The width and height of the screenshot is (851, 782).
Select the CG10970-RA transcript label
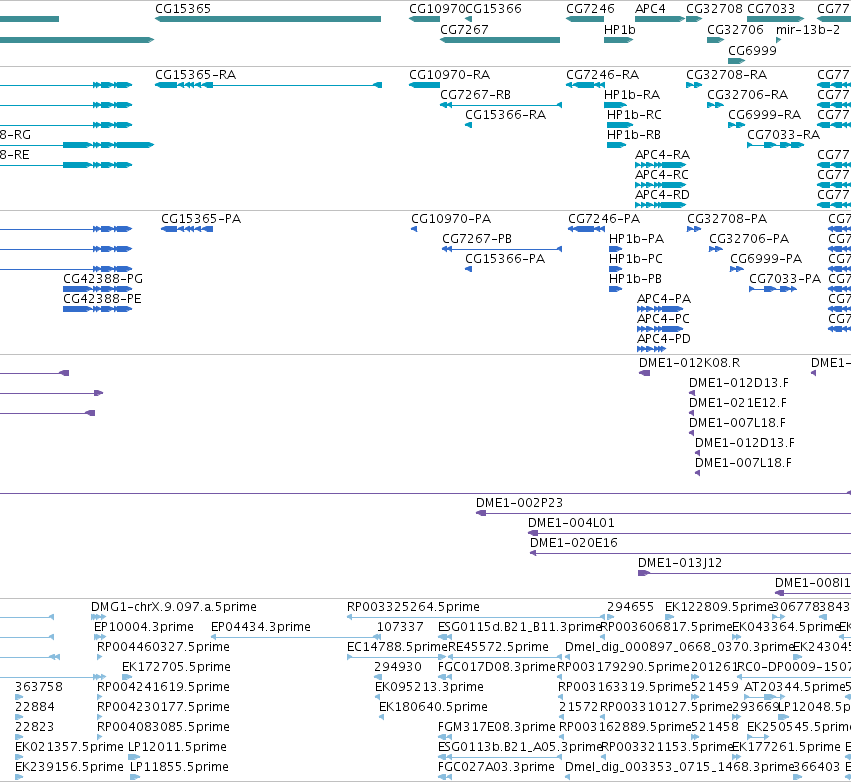(449, 75)
